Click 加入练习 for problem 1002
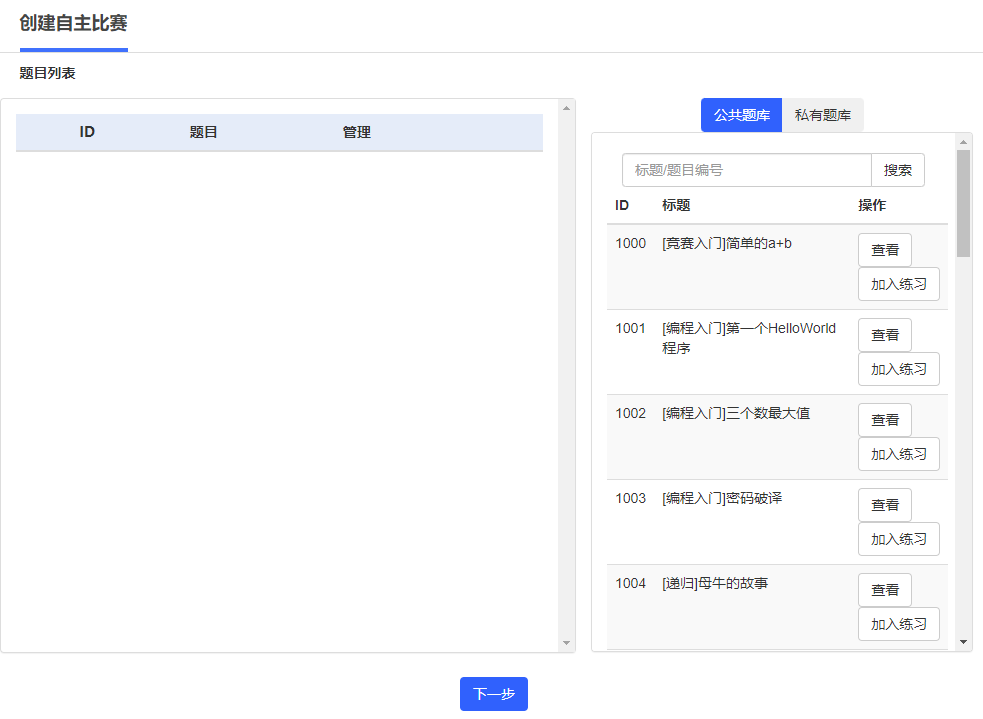 pyautogui.click(x=898, y=454)
